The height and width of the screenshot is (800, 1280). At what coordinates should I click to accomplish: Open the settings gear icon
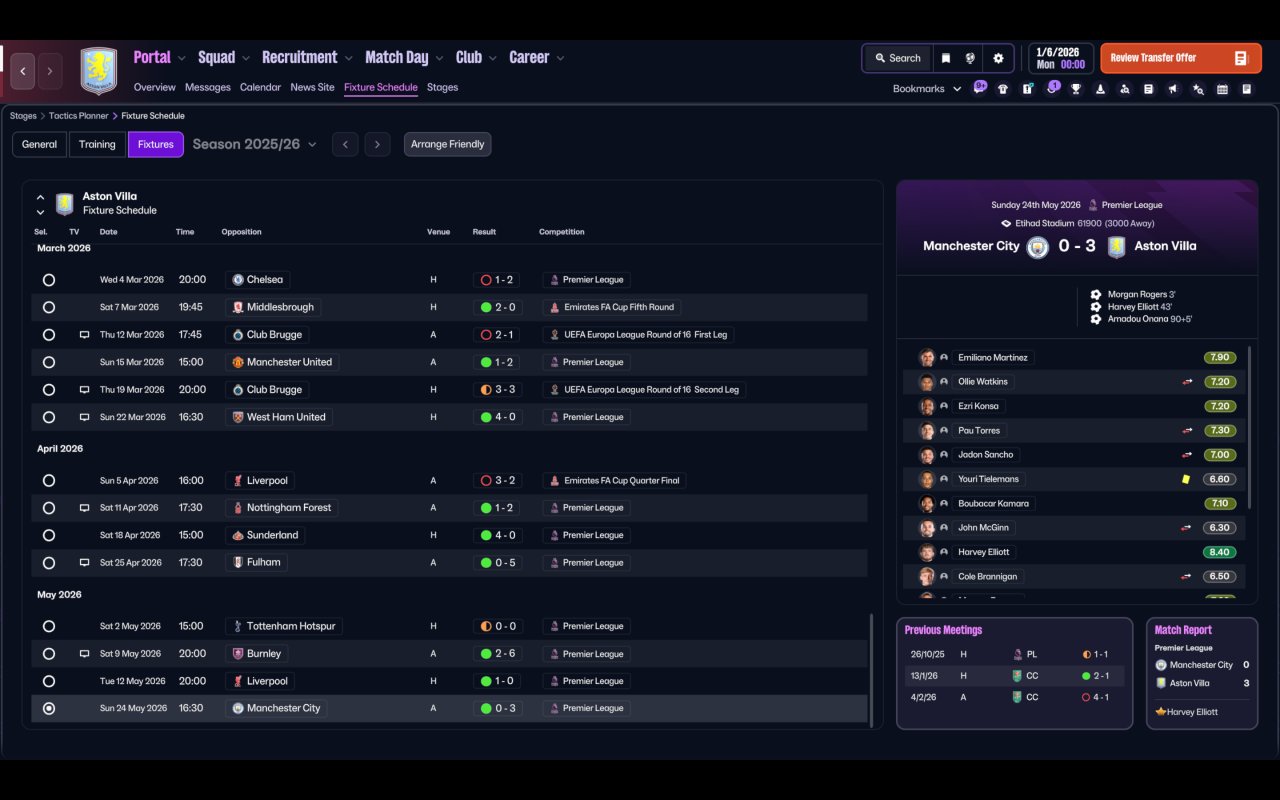pyautogui.click(x=998, y=58)
